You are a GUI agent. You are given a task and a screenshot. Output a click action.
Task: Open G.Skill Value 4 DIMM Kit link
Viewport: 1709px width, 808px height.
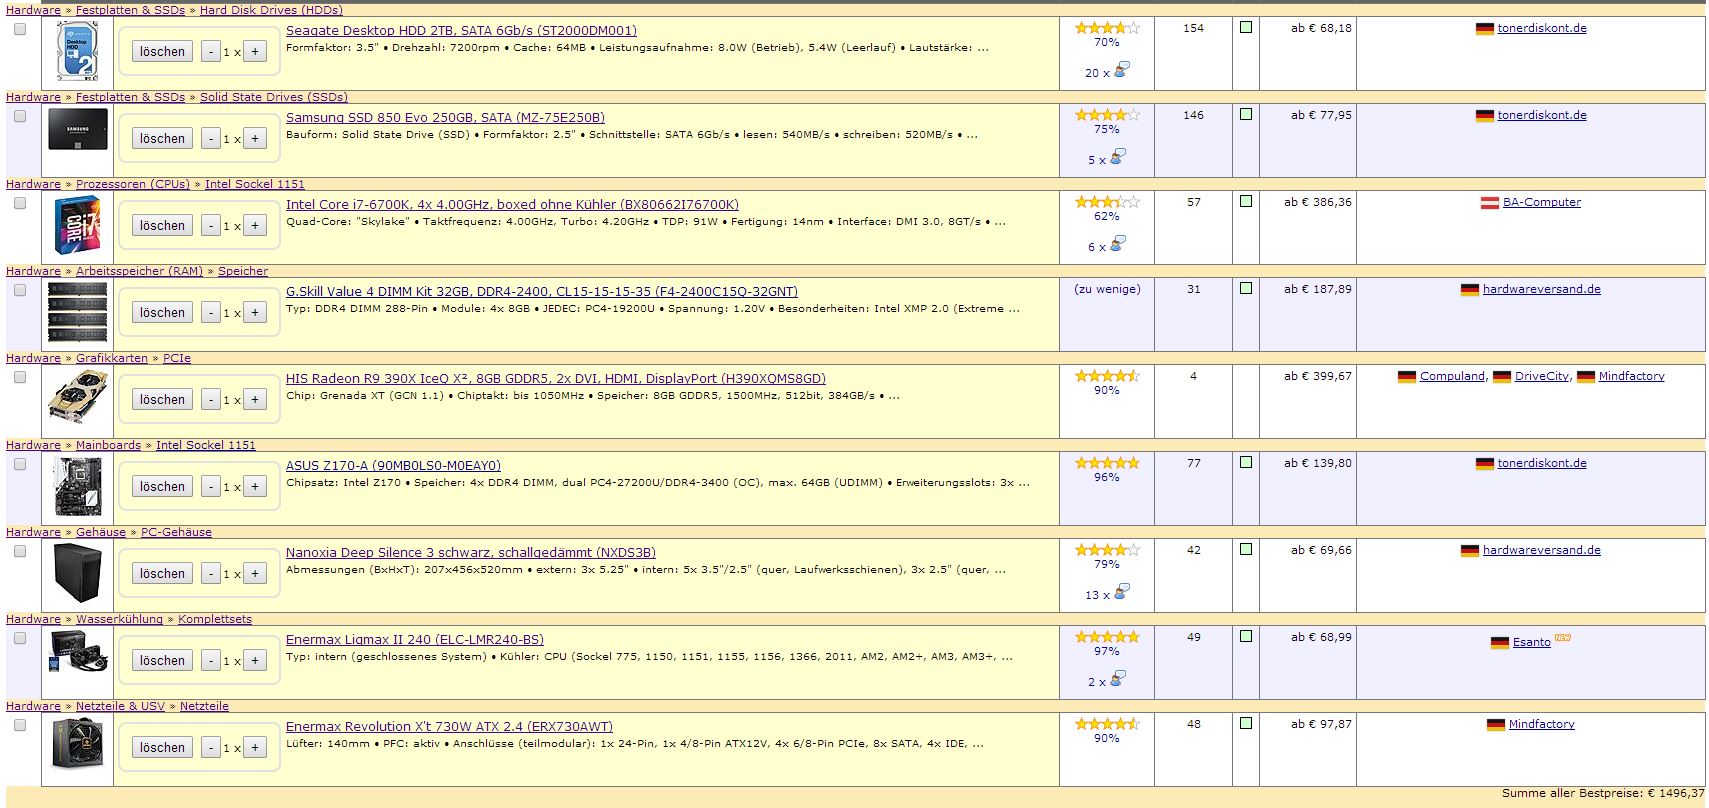542,292
